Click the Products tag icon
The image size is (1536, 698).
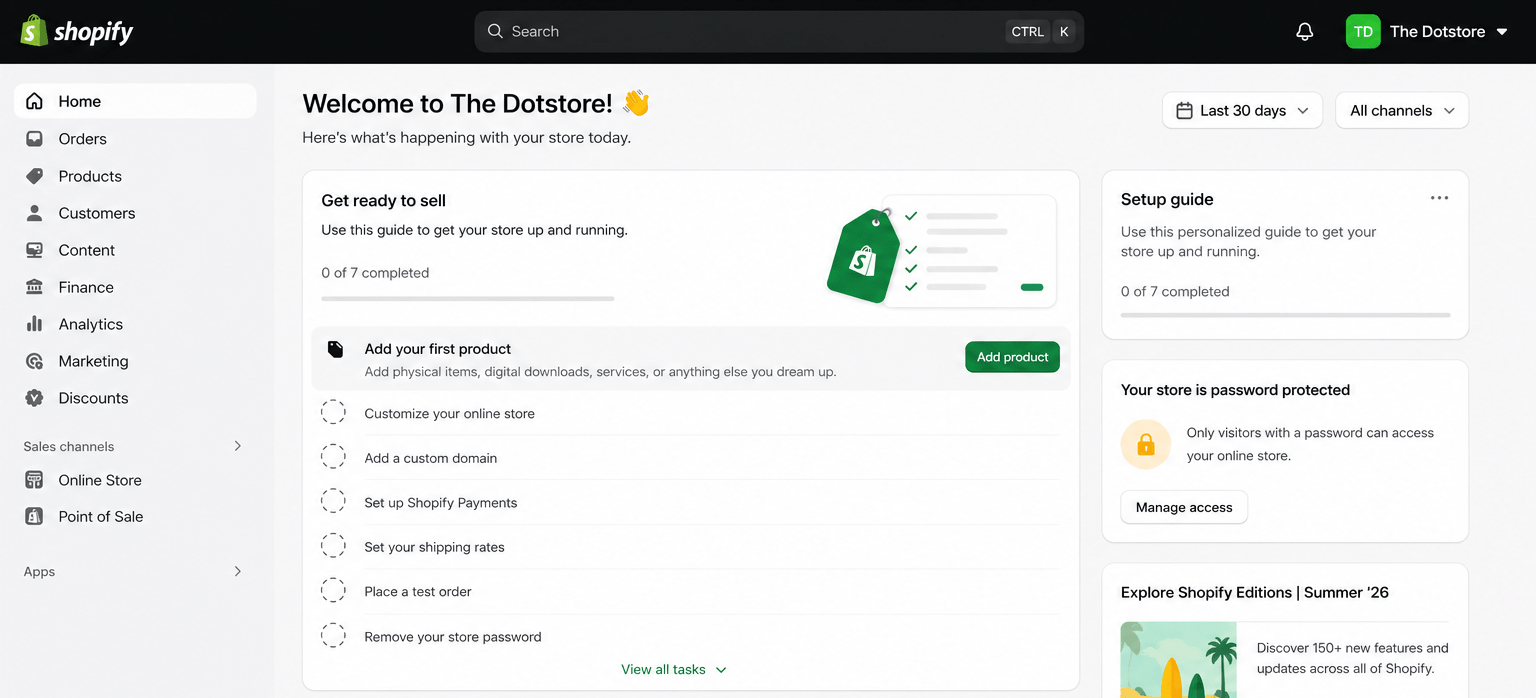tap(34, 176)
